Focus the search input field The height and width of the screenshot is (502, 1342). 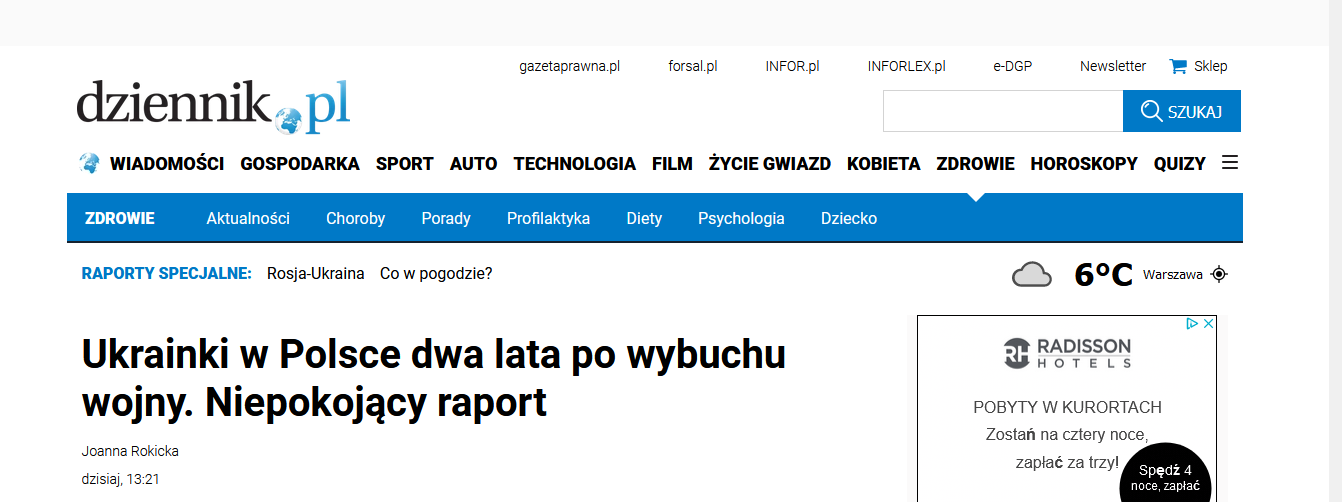(1002, 111)
